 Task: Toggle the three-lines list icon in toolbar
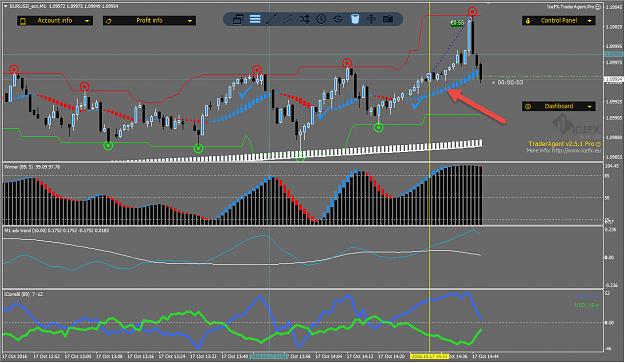tap(255, 19)
